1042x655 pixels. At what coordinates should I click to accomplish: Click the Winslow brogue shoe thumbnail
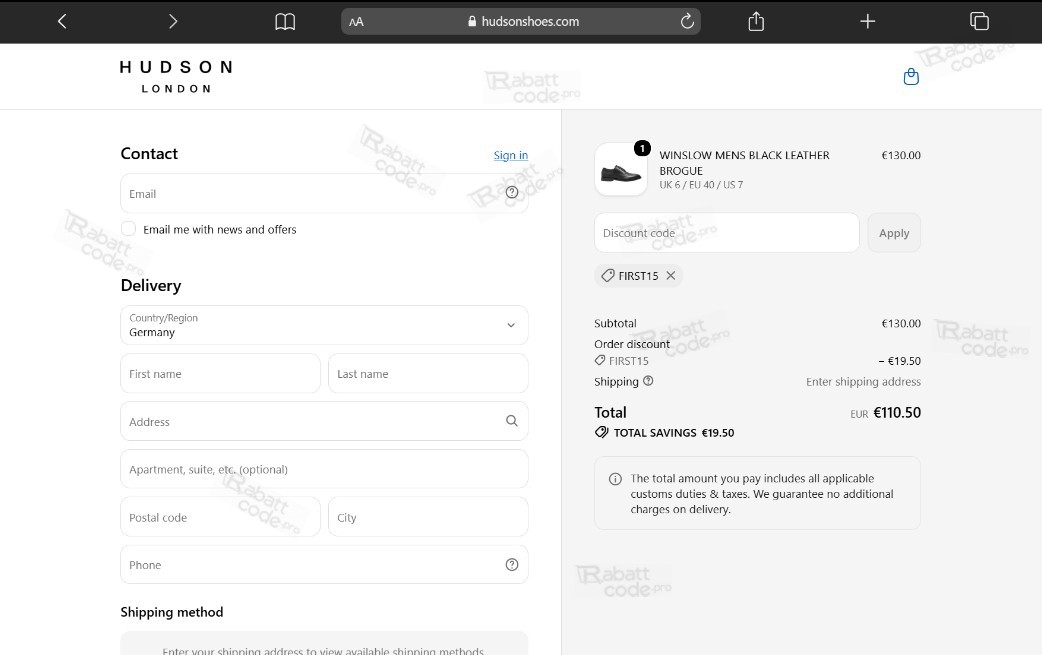621,169
